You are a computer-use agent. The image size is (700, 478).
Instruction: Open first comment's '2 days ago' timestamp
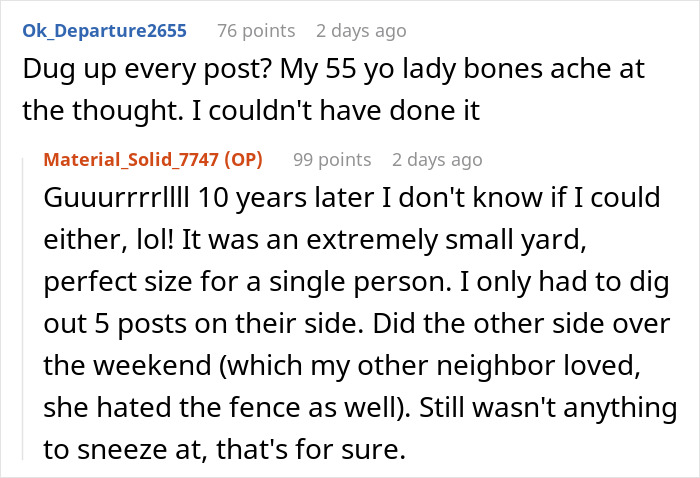point(361,31)
